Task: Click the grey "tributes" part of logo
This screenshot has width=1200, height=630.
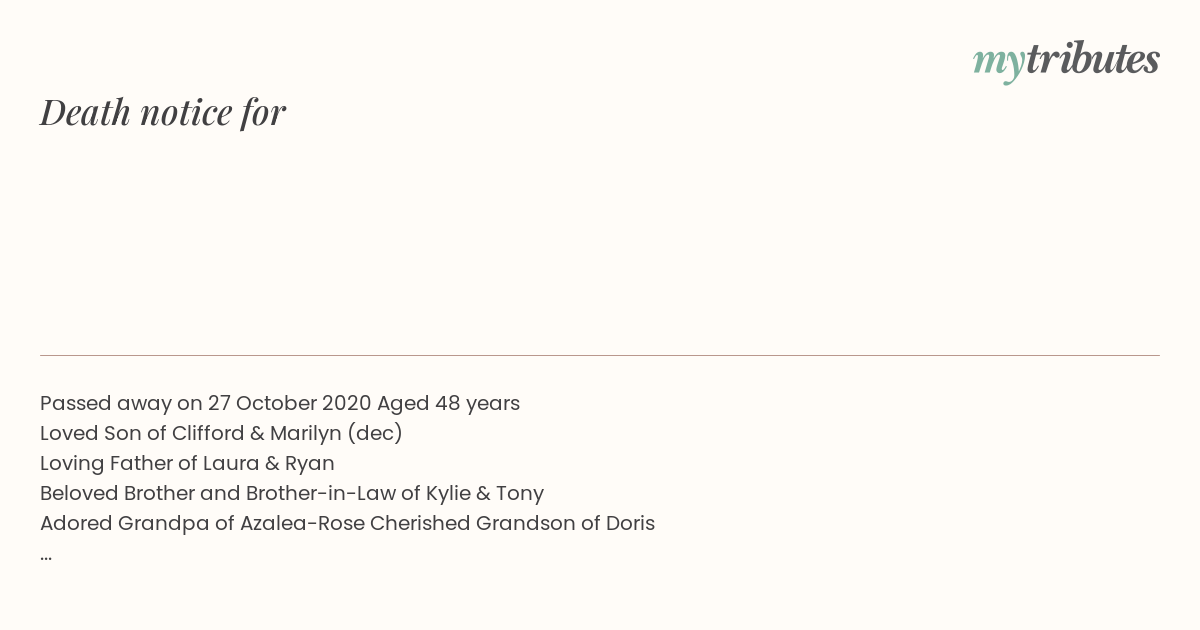Action: coord(1093,58)
